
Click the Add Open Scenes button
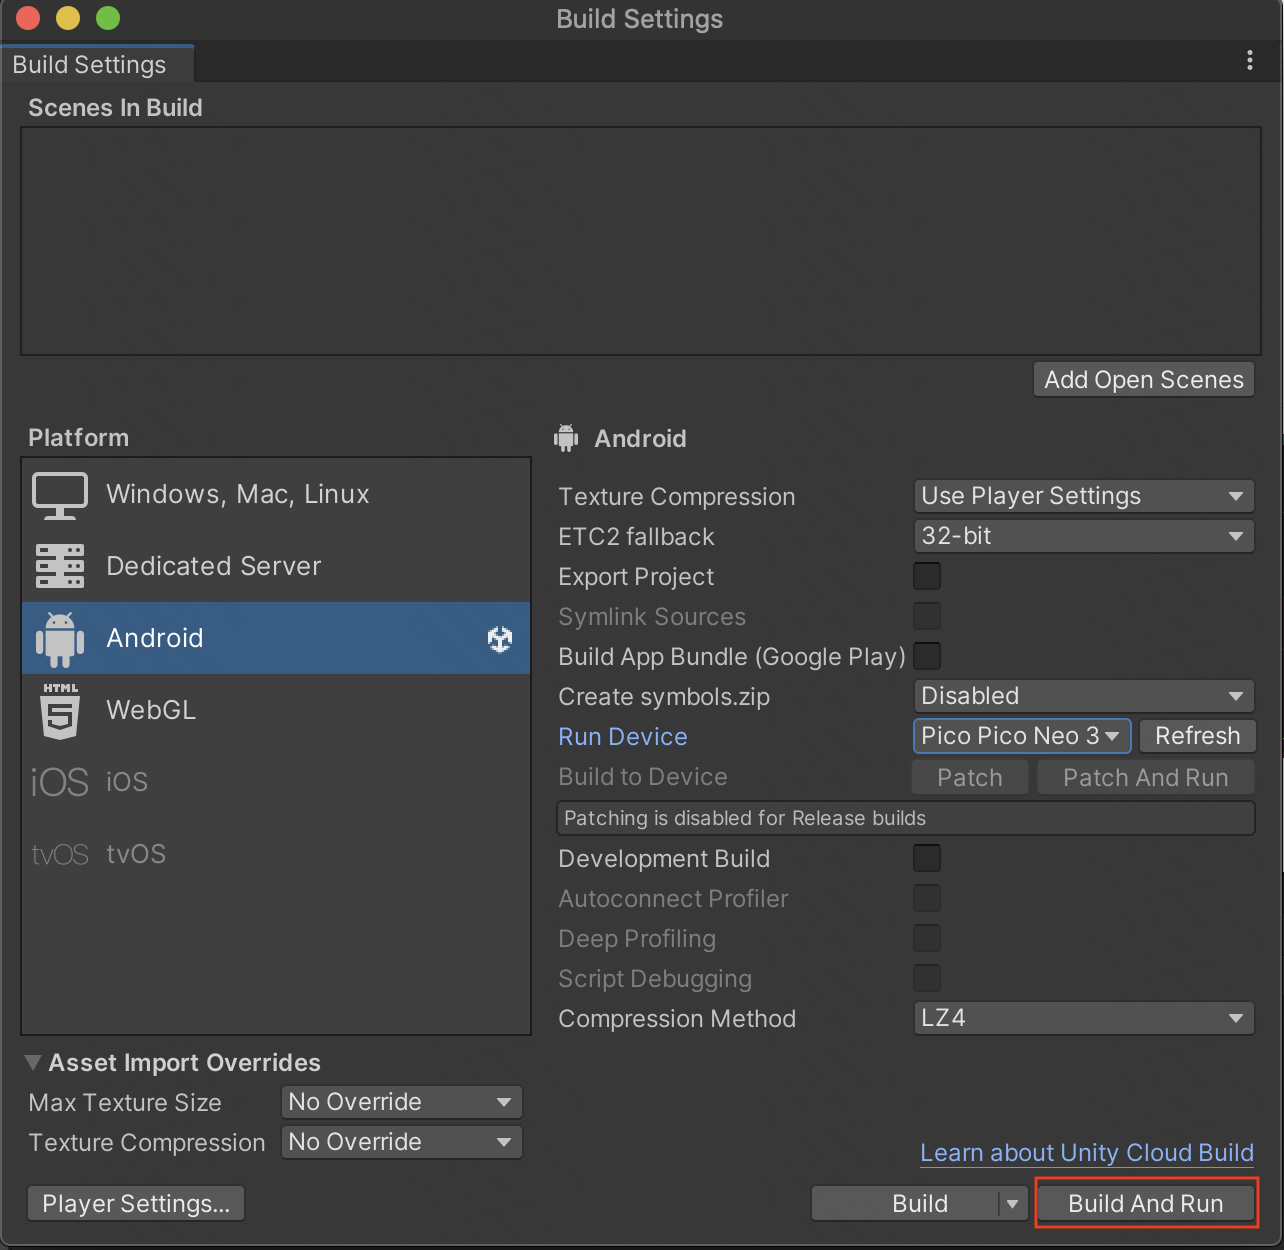coord(1144,380)
